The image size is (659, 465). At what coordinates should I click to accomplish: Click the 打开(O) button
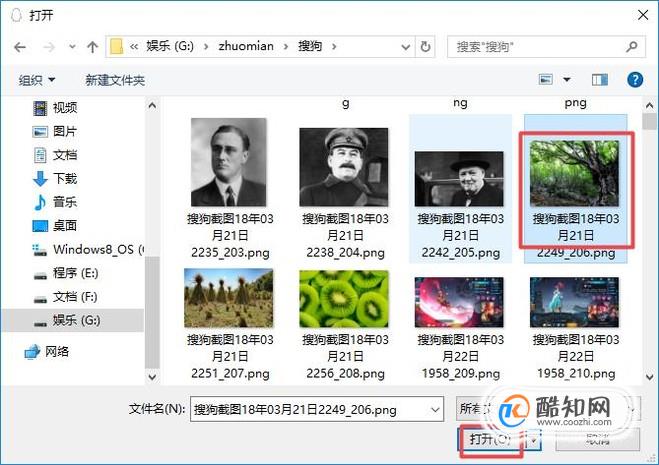(490, 440)
